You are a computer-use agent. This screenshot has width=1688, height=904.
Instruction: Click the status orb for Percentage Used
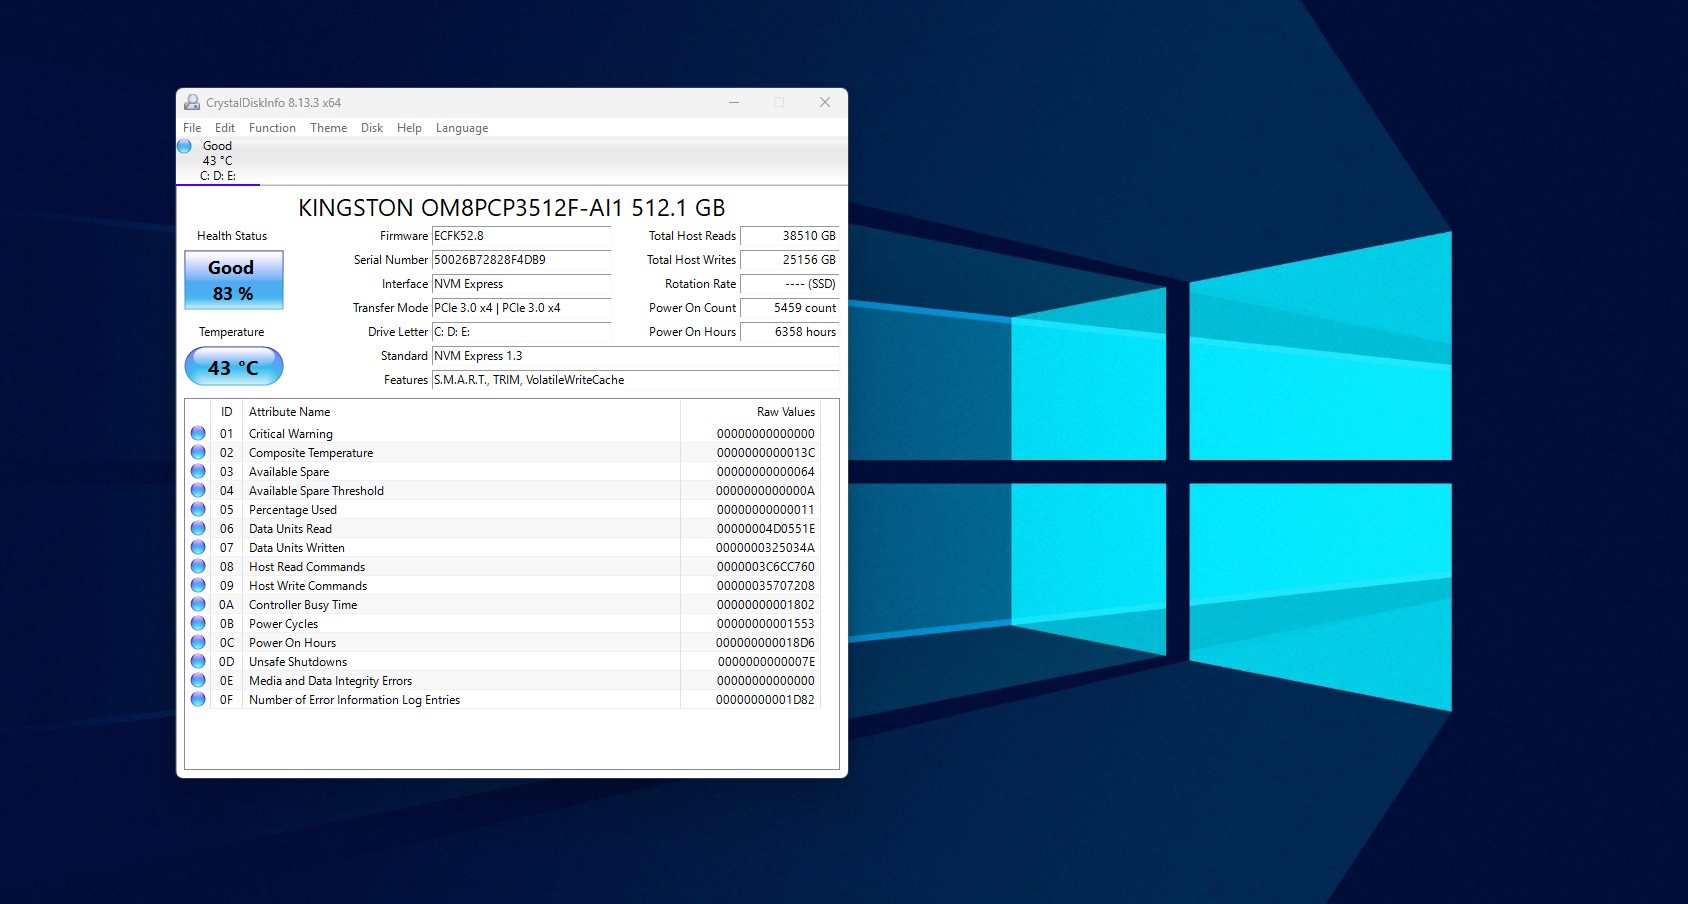[x=198, y=509]
